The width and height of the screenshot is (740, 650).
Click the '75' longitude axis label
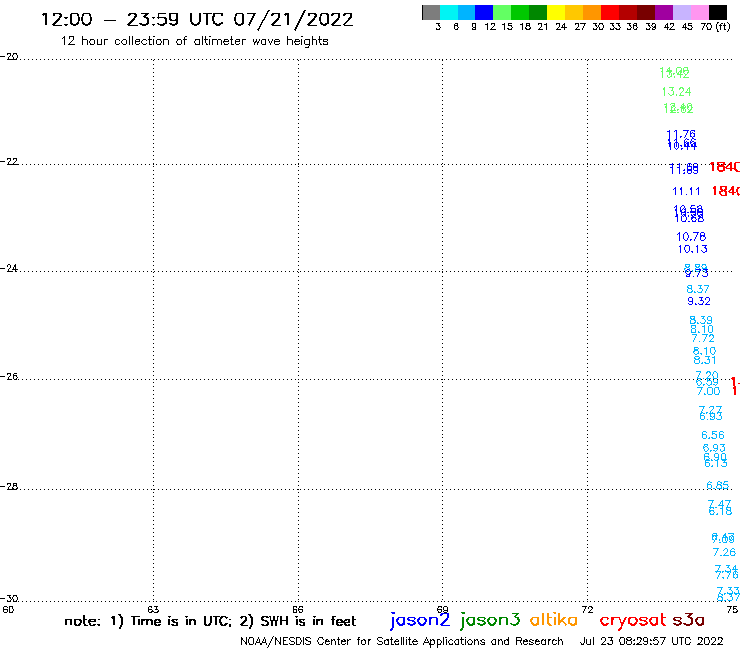(732, 609)
